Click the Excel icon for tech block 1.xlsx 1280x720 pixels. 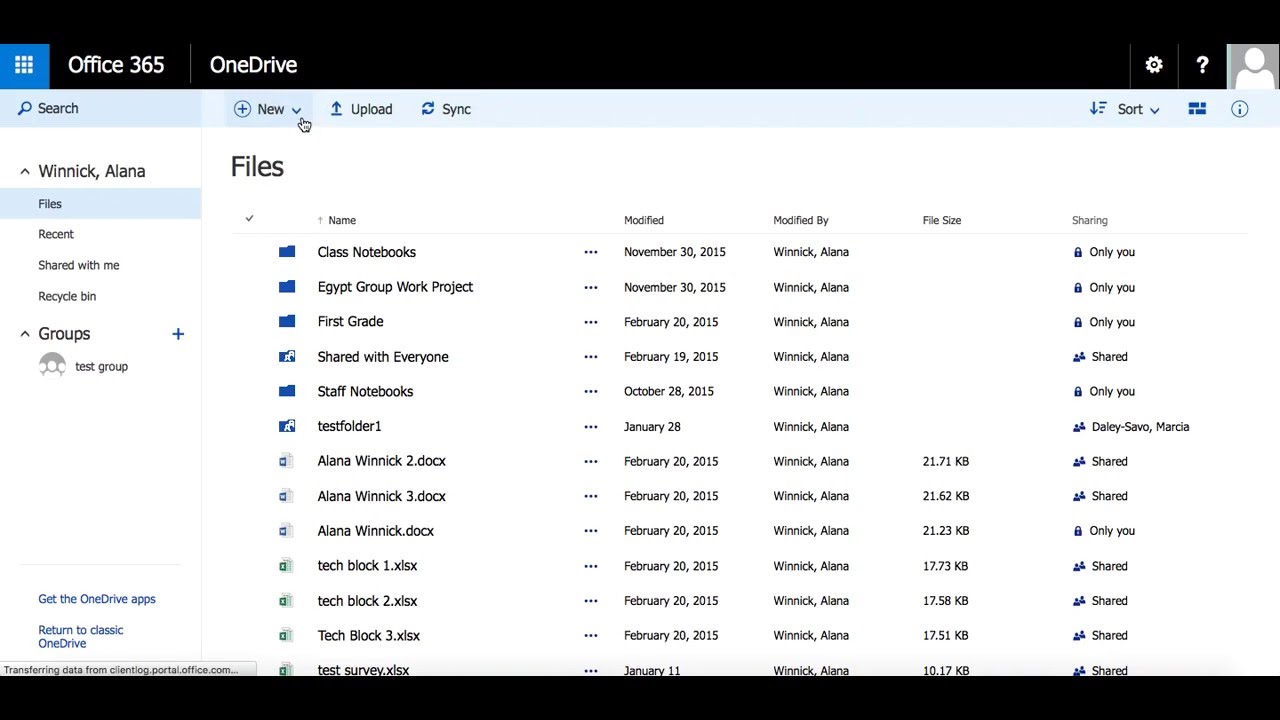[286, 566]
